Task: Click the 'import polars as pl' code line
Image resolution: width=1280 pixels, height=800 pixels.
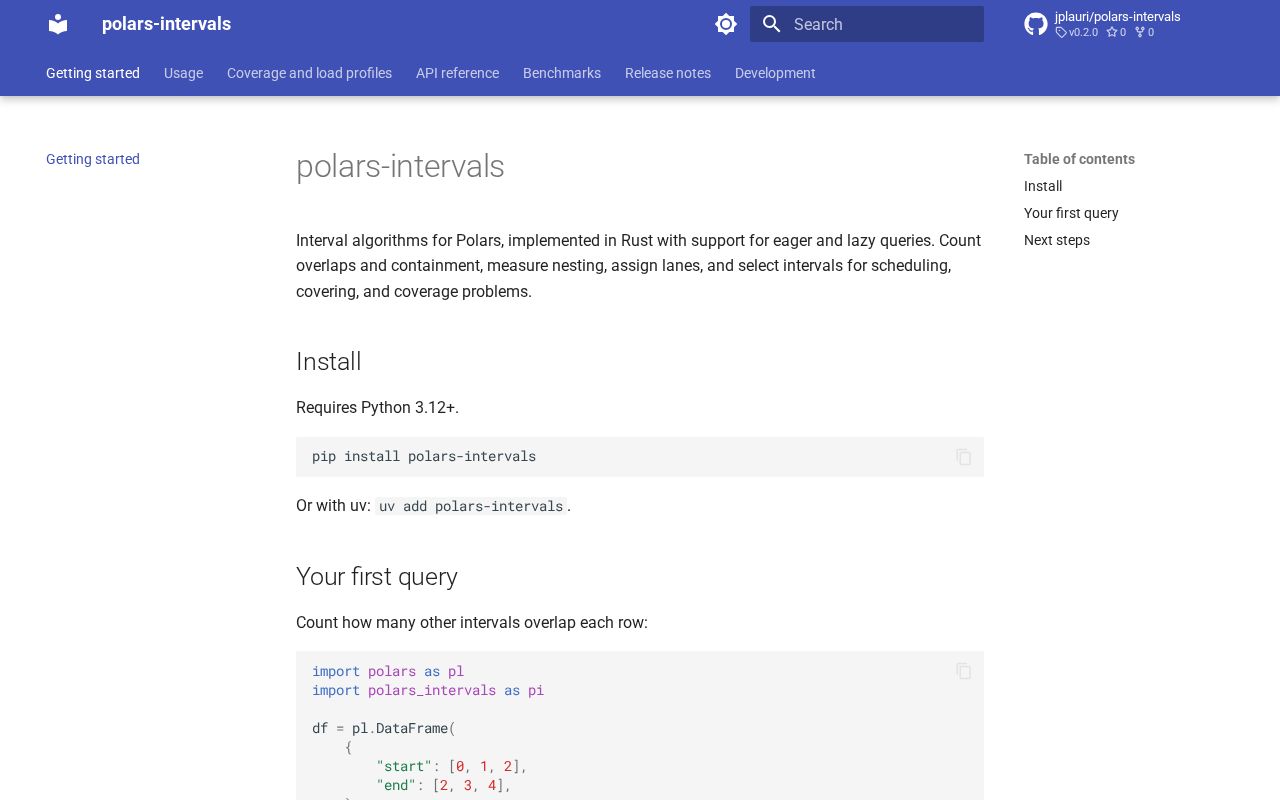Action: pos(388,671)
